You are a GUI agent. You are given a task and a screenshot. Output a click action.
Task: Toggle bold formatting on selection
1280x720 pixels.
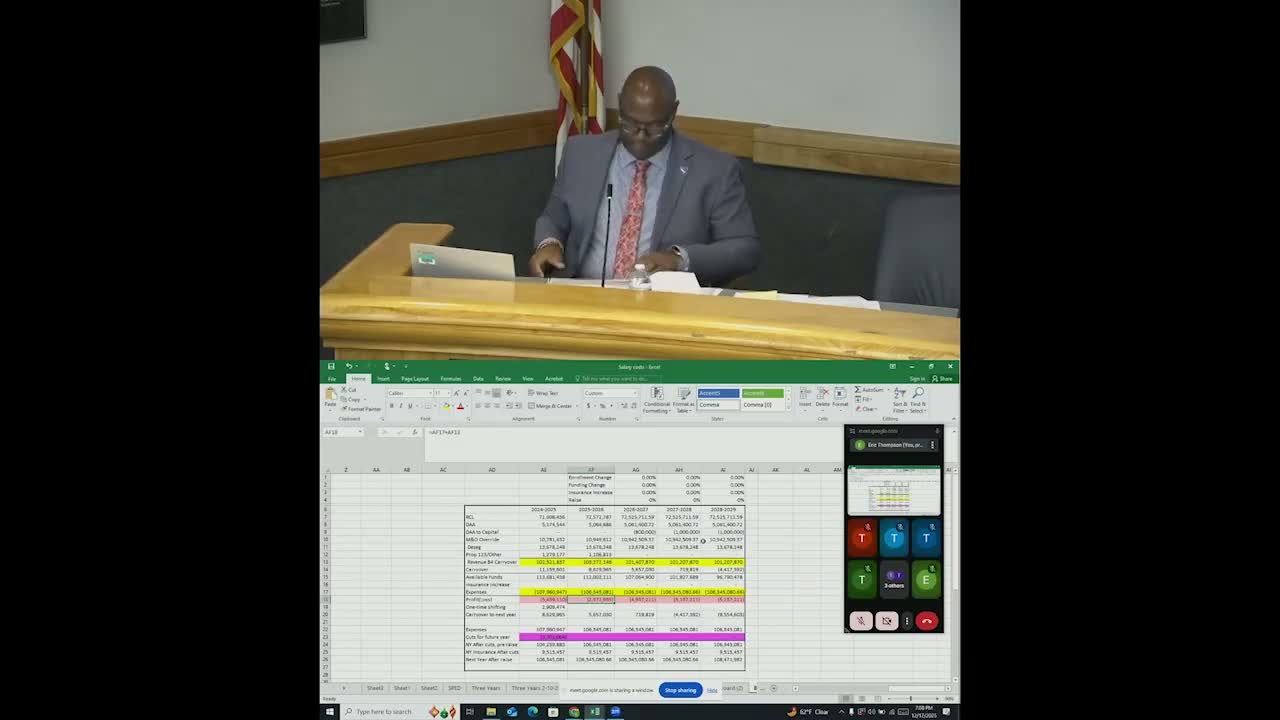pyautogui.click(x=392, y=406)
